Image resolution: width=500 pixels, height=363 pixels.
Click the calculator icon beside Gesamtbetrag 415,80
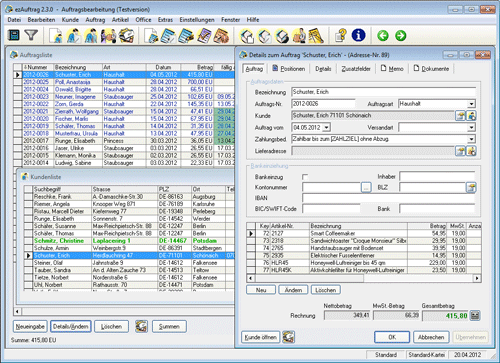pos(475,315)
